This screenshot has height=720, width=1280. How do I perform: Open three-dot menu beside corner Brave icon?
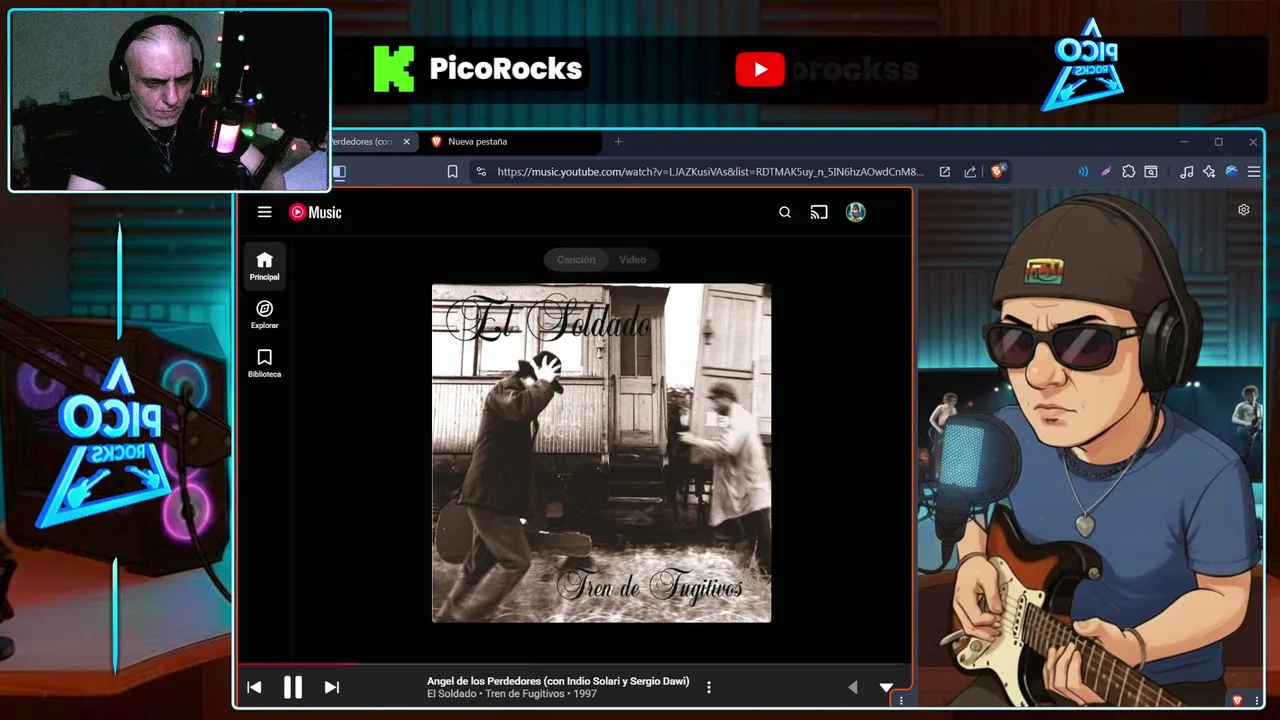[1257, 701]
